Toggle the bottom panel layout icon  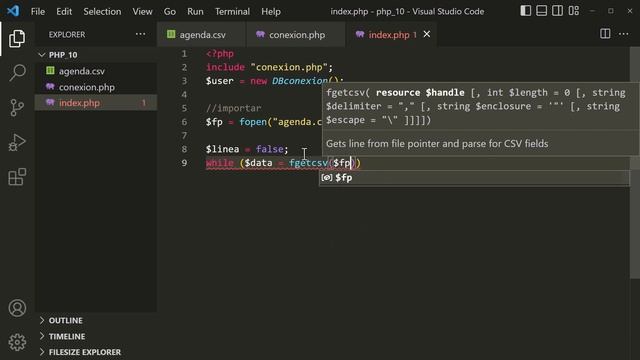(x=542, y=11)
